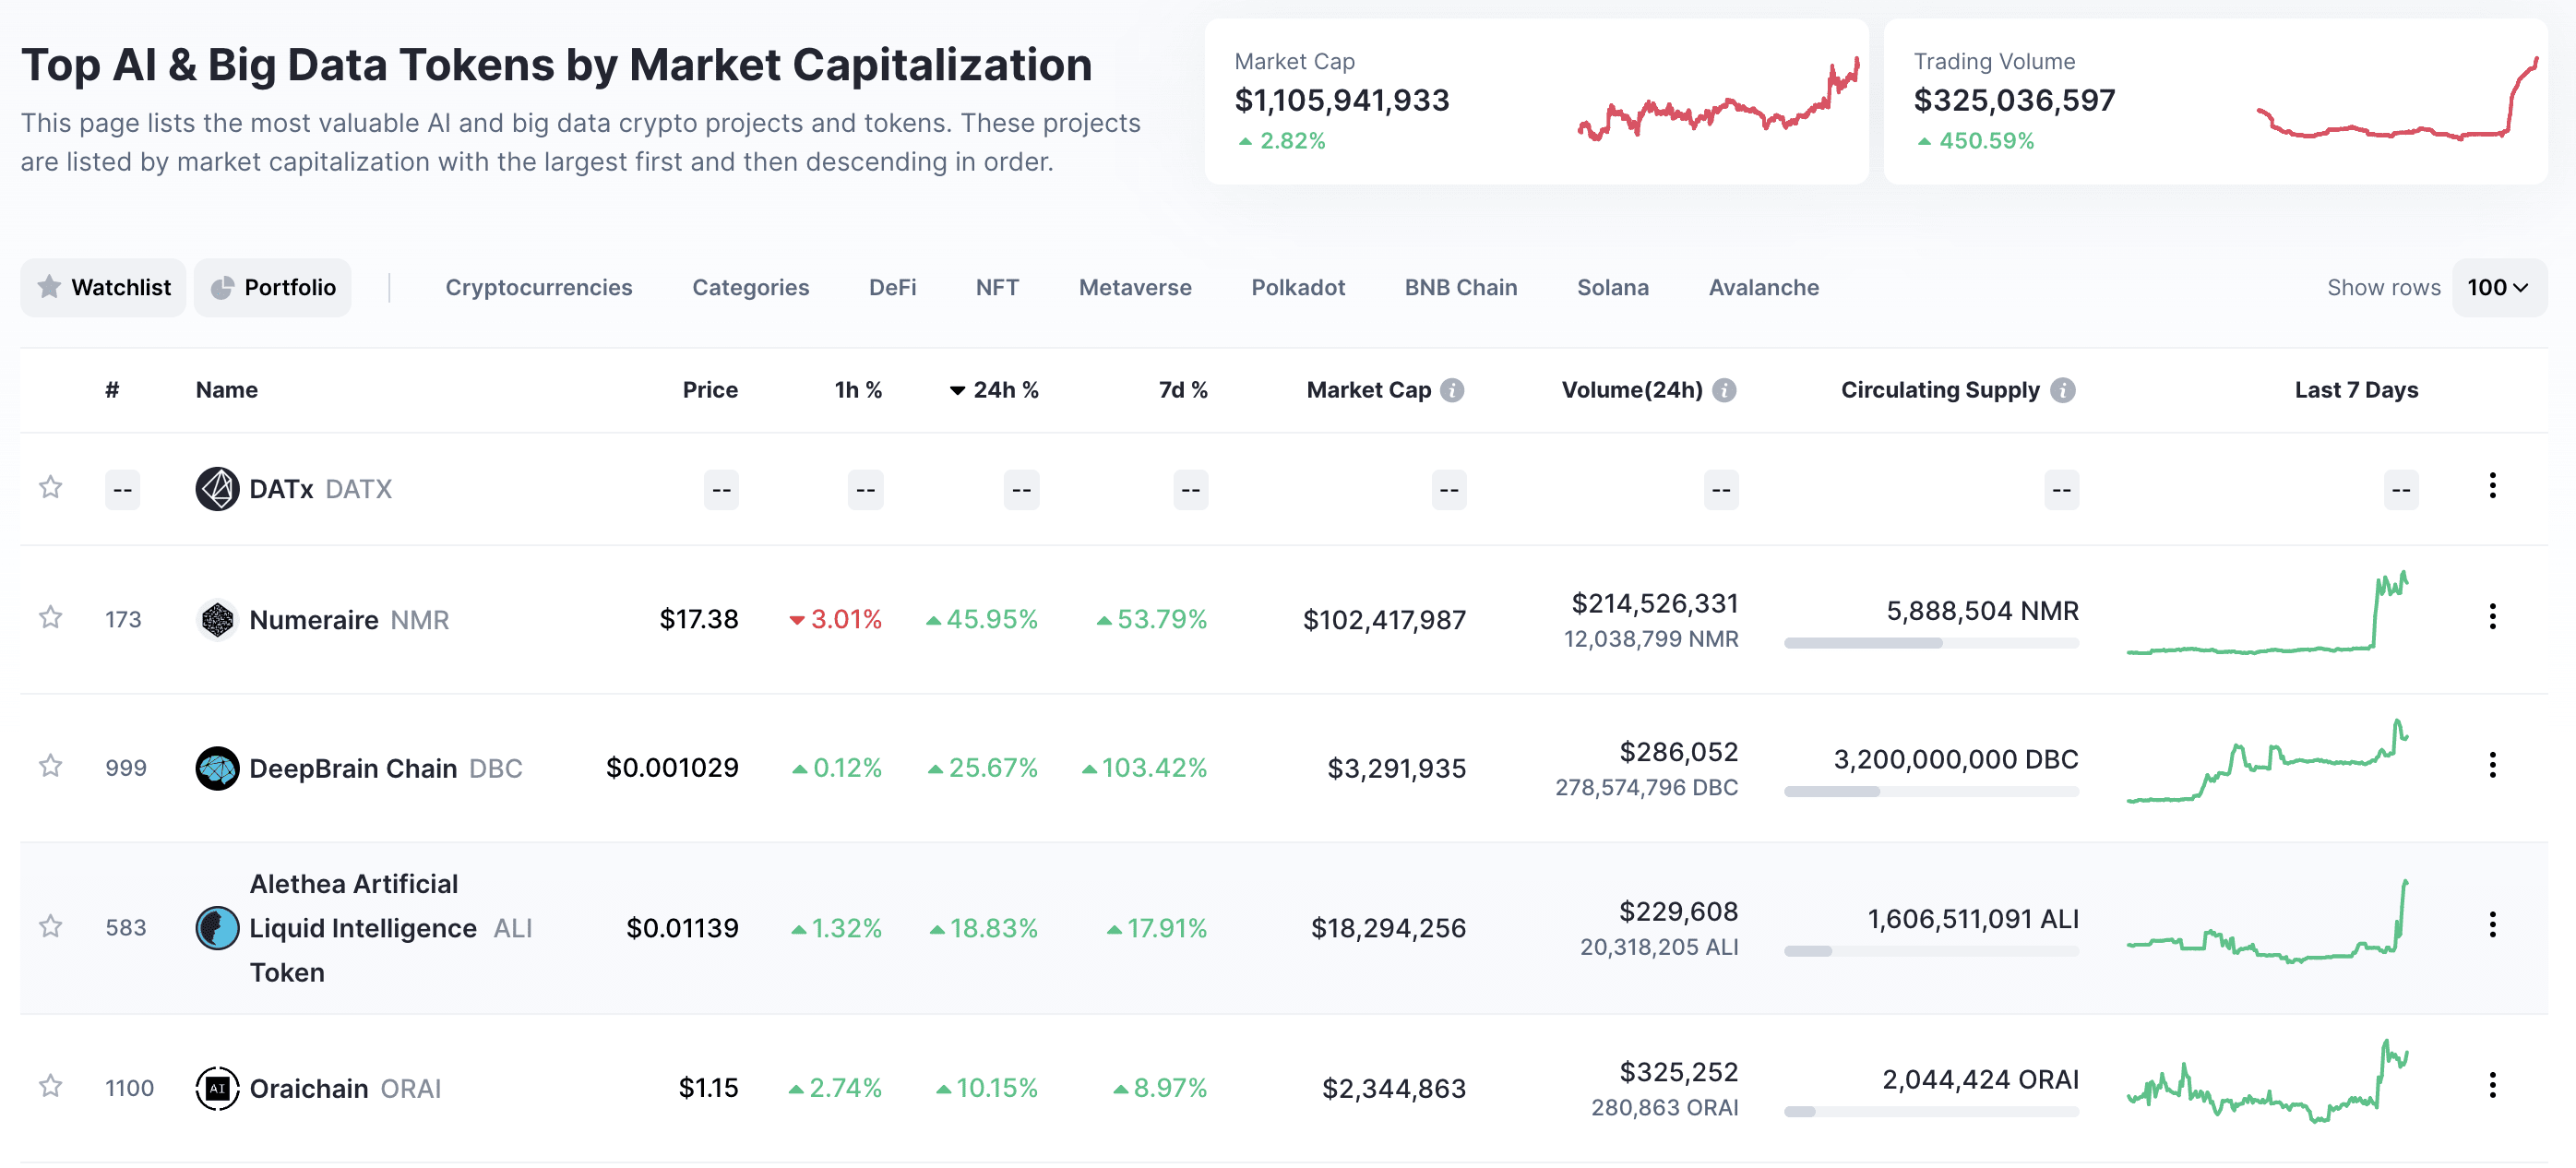Star Alethea ALI token for watchlist
Viewport: 2576px width, 1168px height.
50,927
